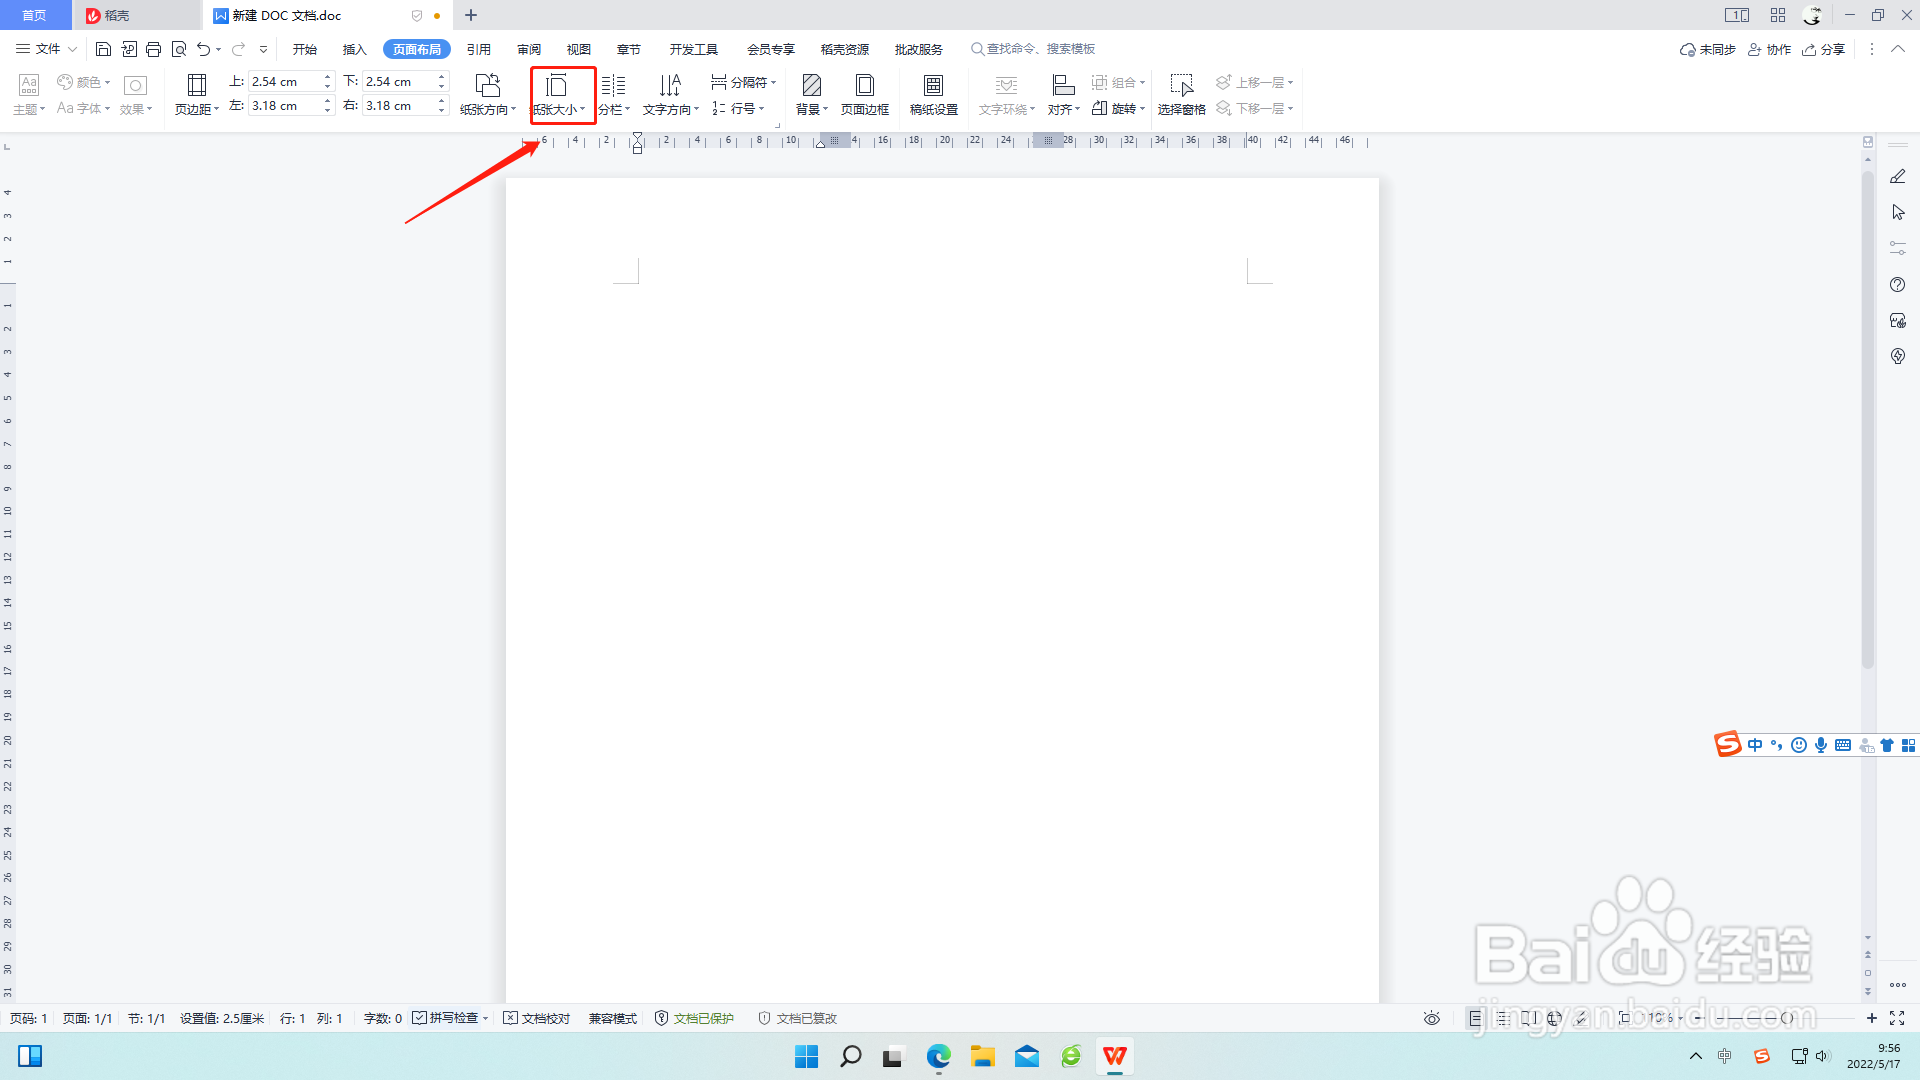Click the 纸张方向 paper orientation icon
The image size is (1920, 1080).
click(487, 86)
